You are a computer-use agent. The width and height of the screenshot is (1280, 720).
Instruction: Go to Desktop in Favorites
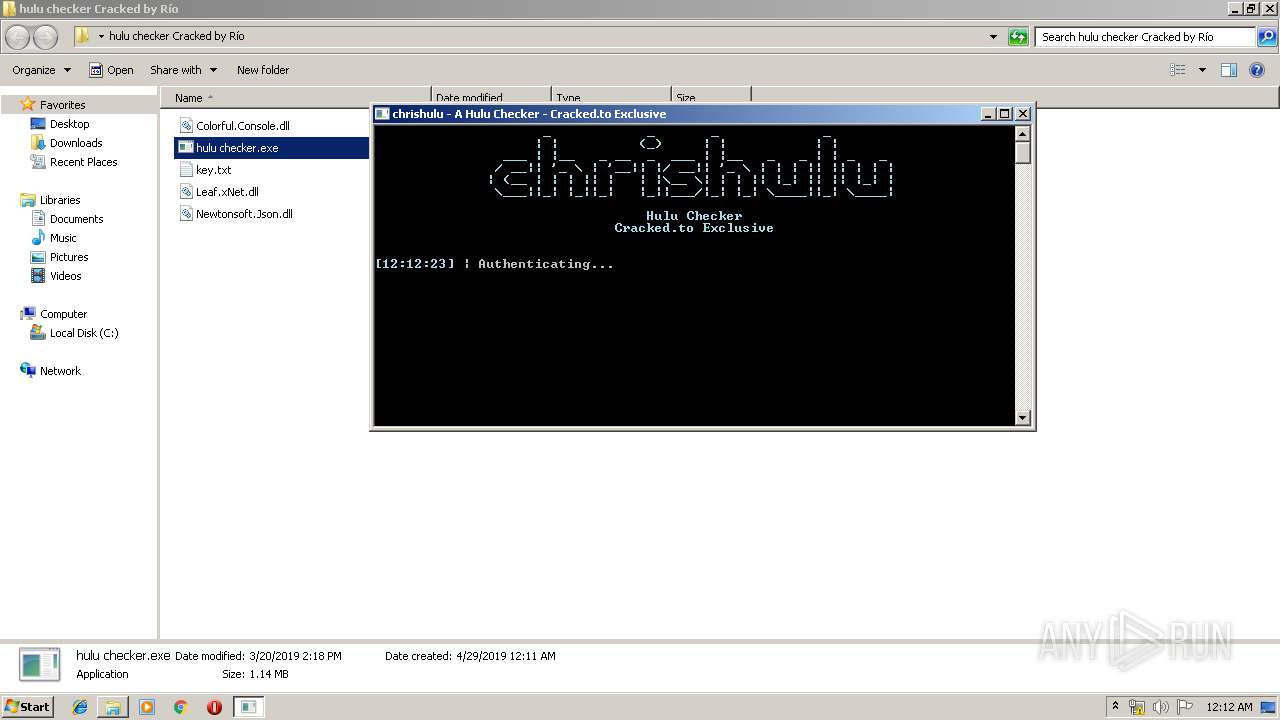[x=69, y=124]
